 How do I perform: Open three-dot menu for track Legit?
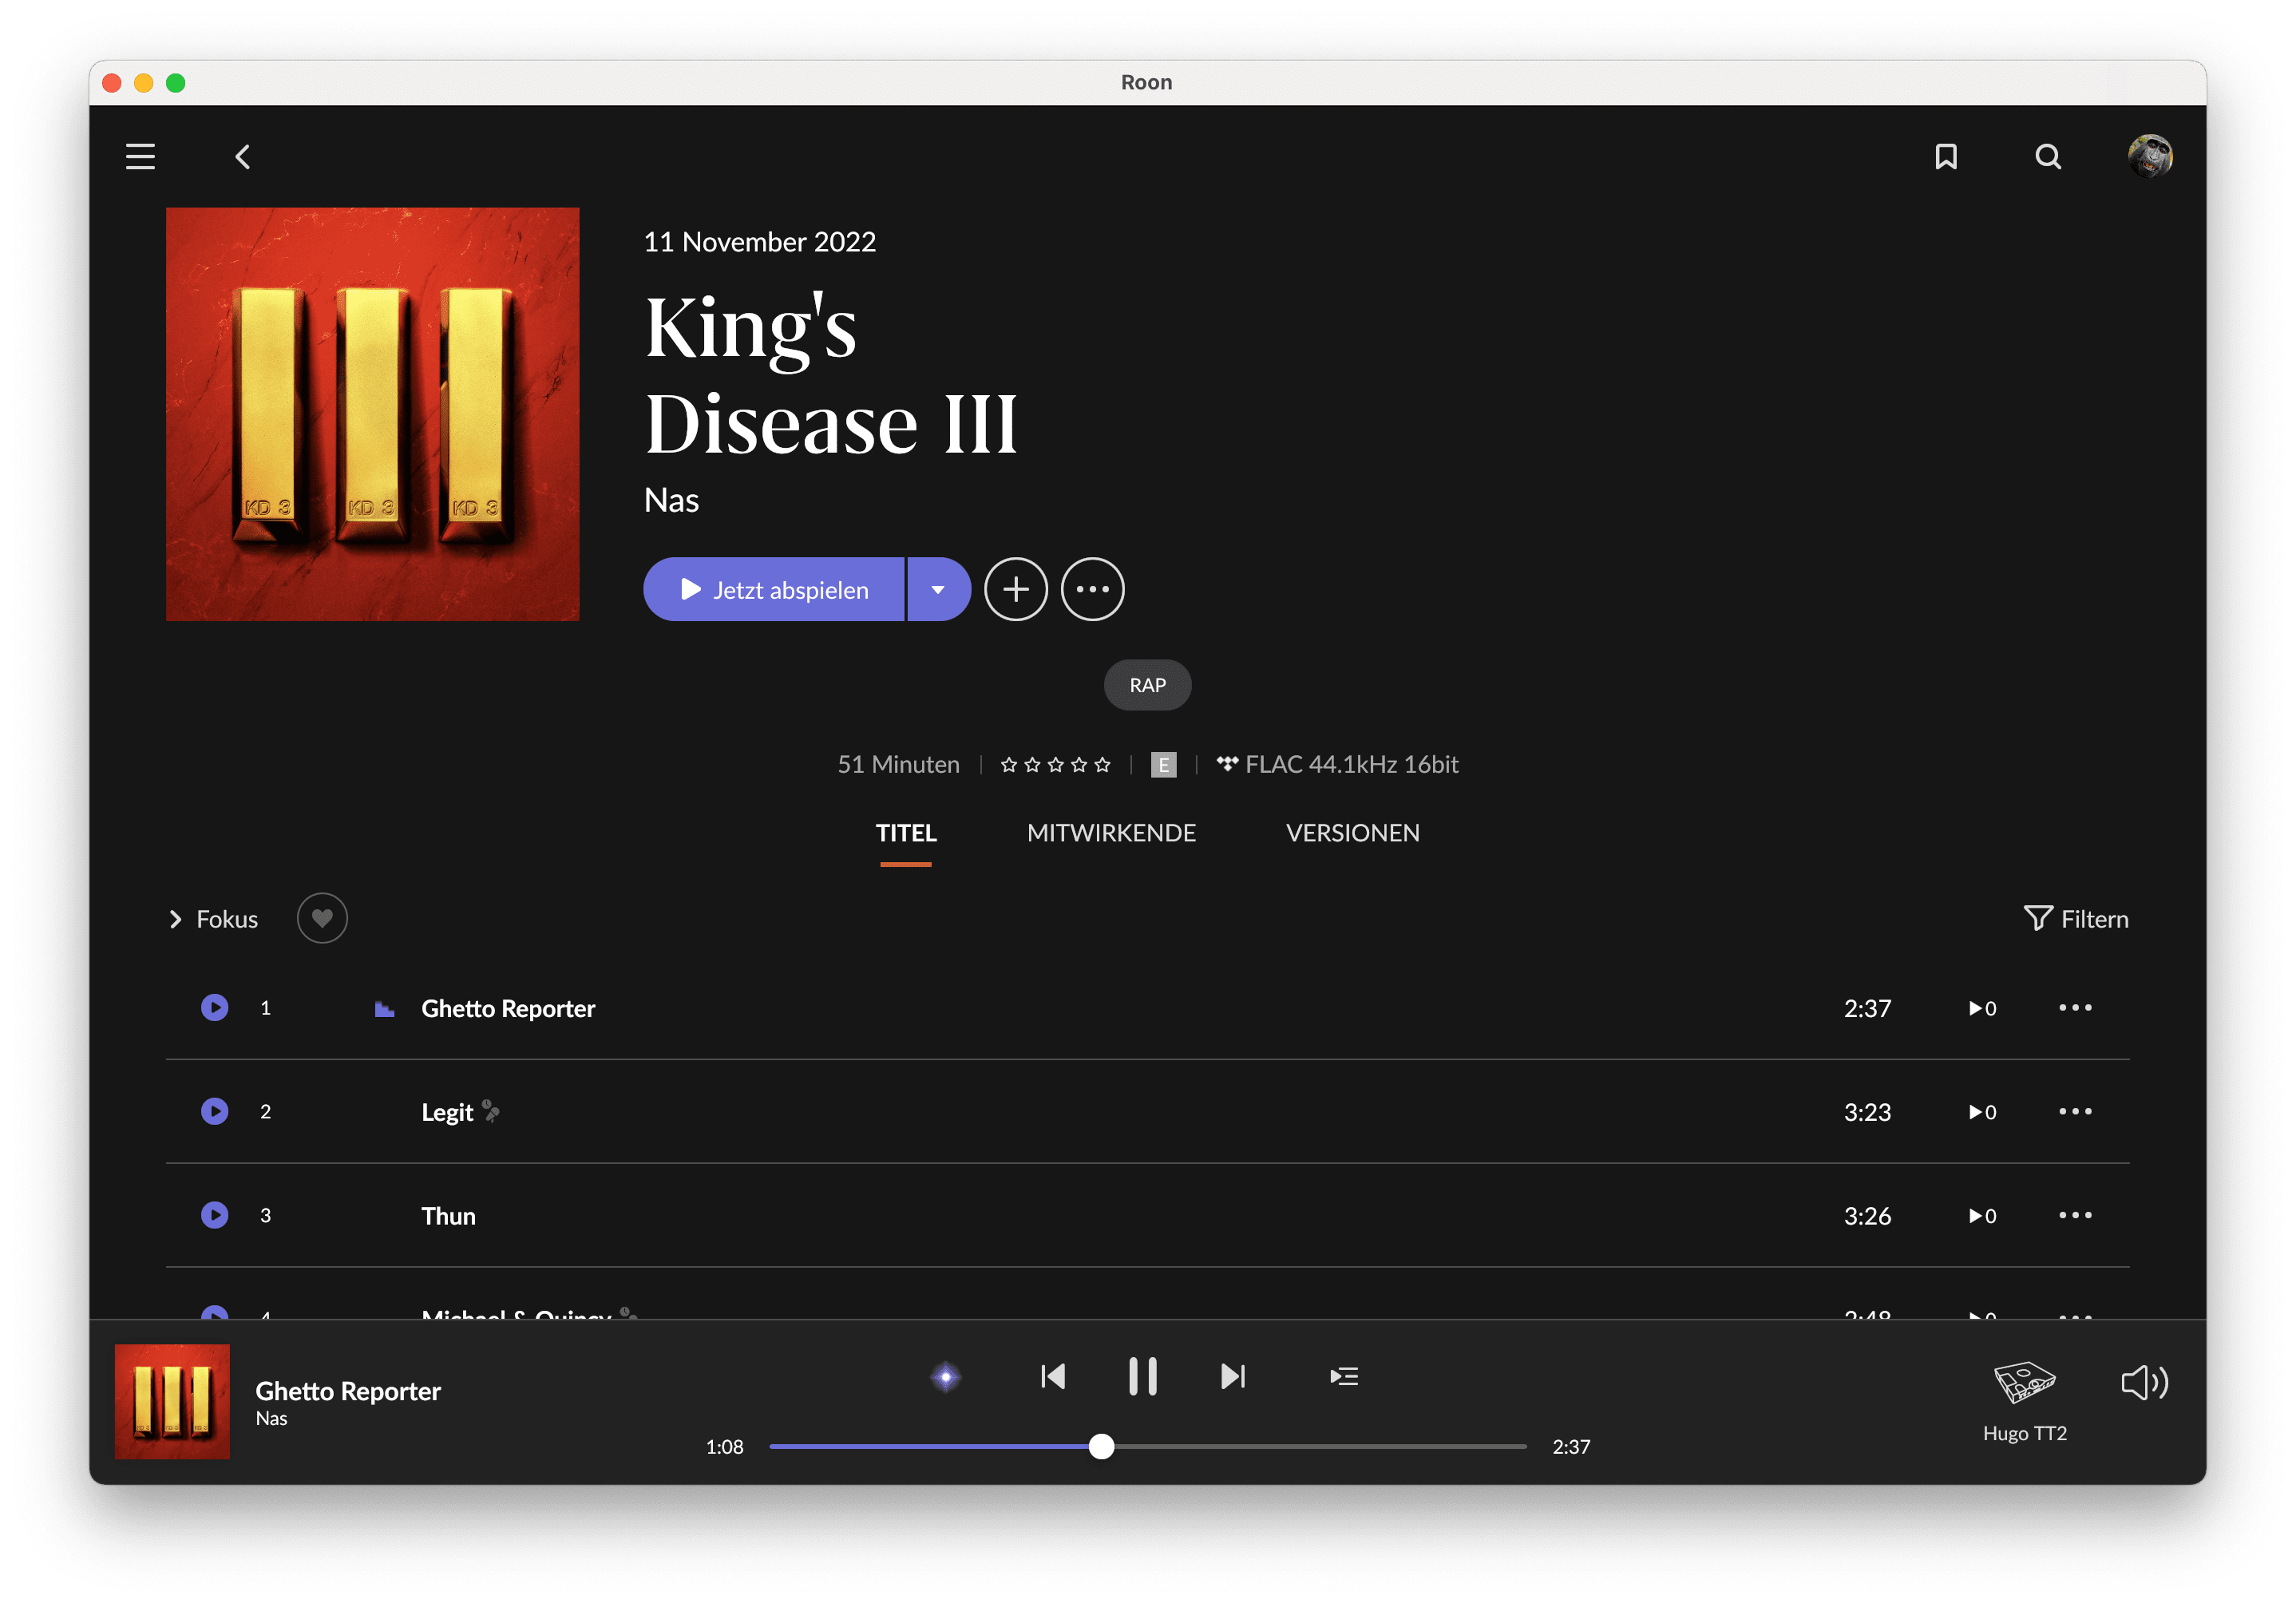click(2075, 1112)
